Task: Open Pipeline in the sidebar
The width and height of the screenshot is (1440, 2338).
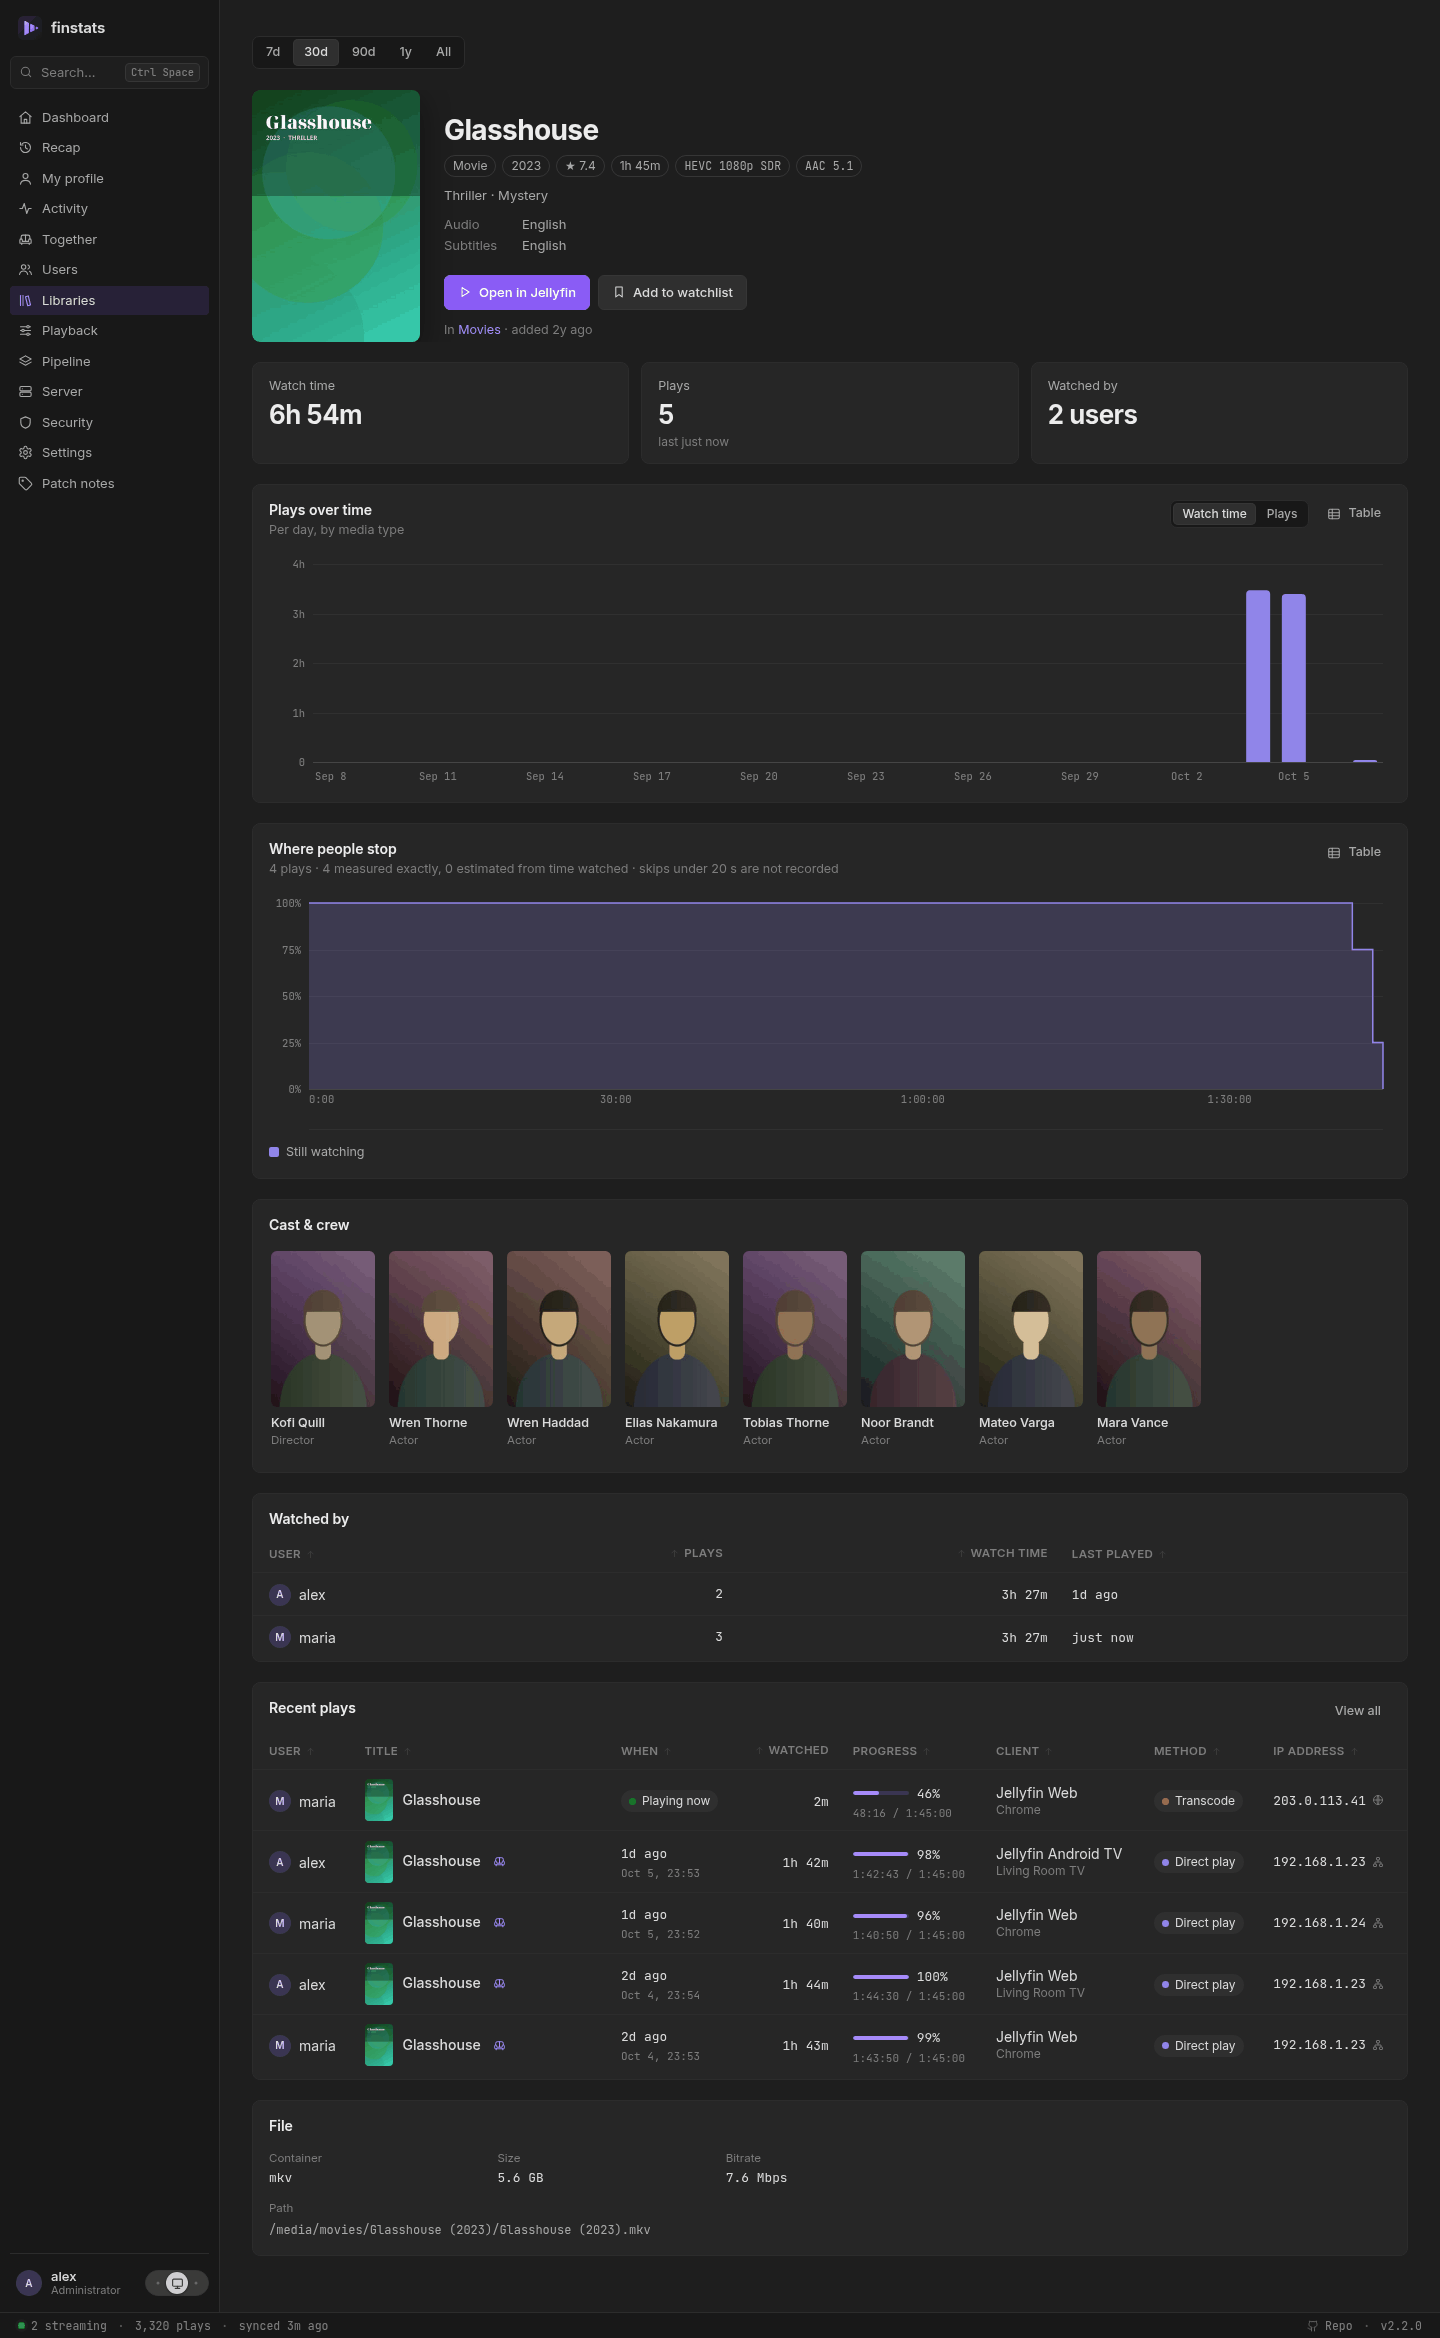Action: 109,361
